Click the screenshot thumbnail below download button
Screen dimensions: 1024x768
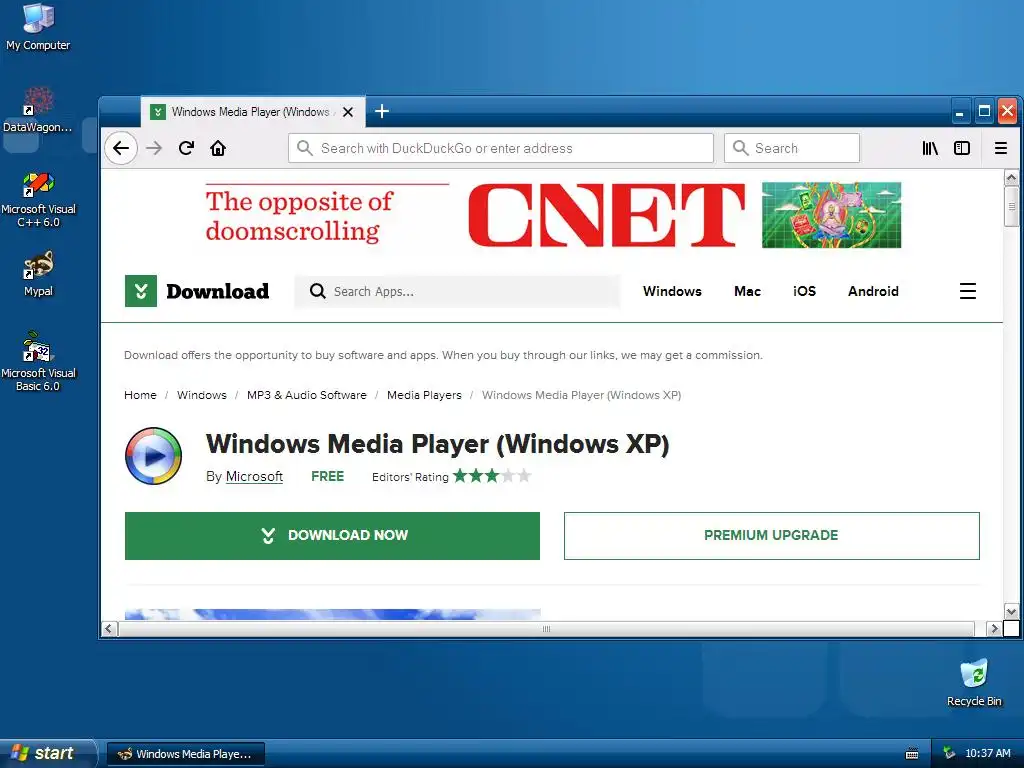tap(332, 615)
